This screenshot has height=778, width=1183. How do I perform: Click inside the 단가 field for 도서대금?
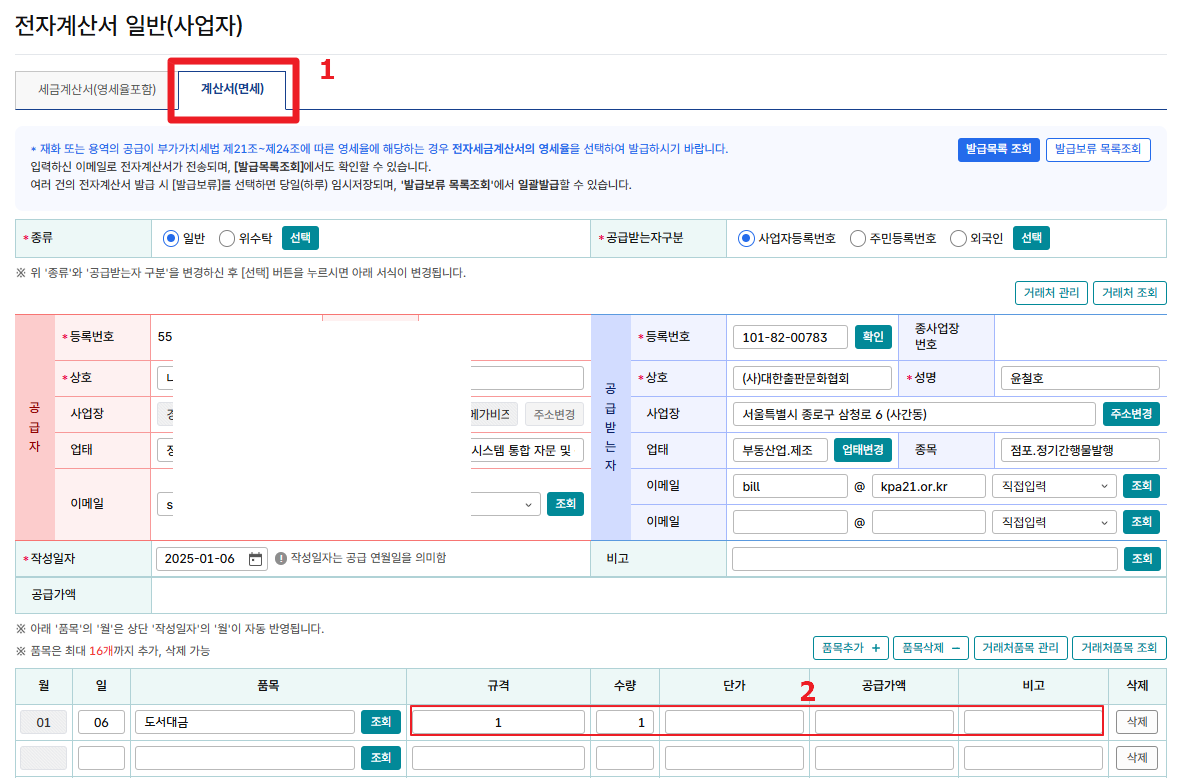coord(735,721)
